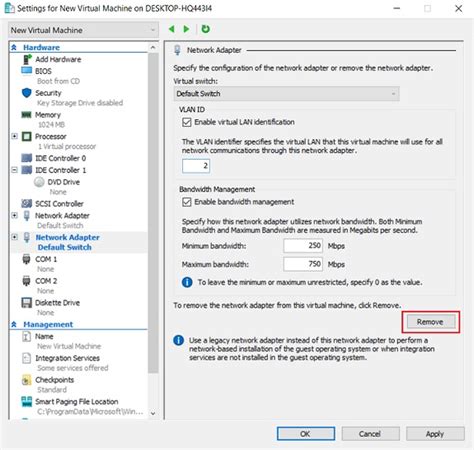Select the COM 1 item
Image resolution: width=474 pixels, height=450 pixels.
[46, 259]
